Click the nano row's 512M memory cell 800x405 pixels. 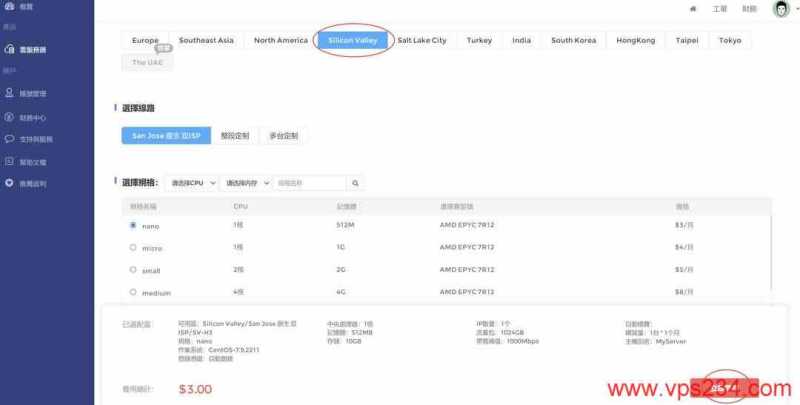[345, 225]
